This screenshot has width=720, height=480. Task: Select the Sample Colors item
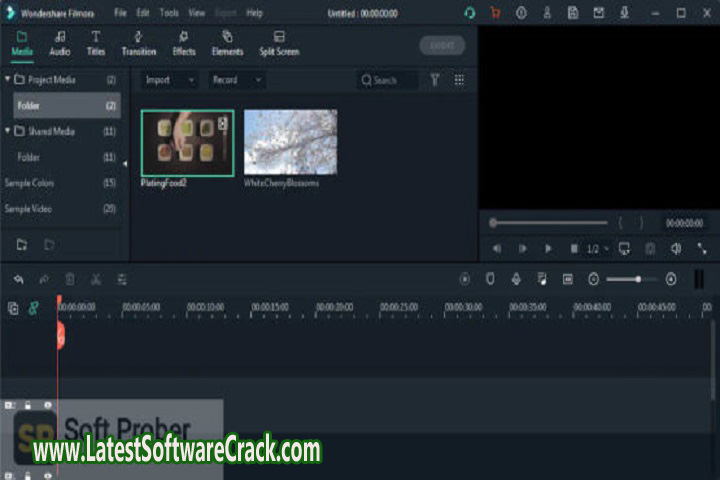click(32, 183)
